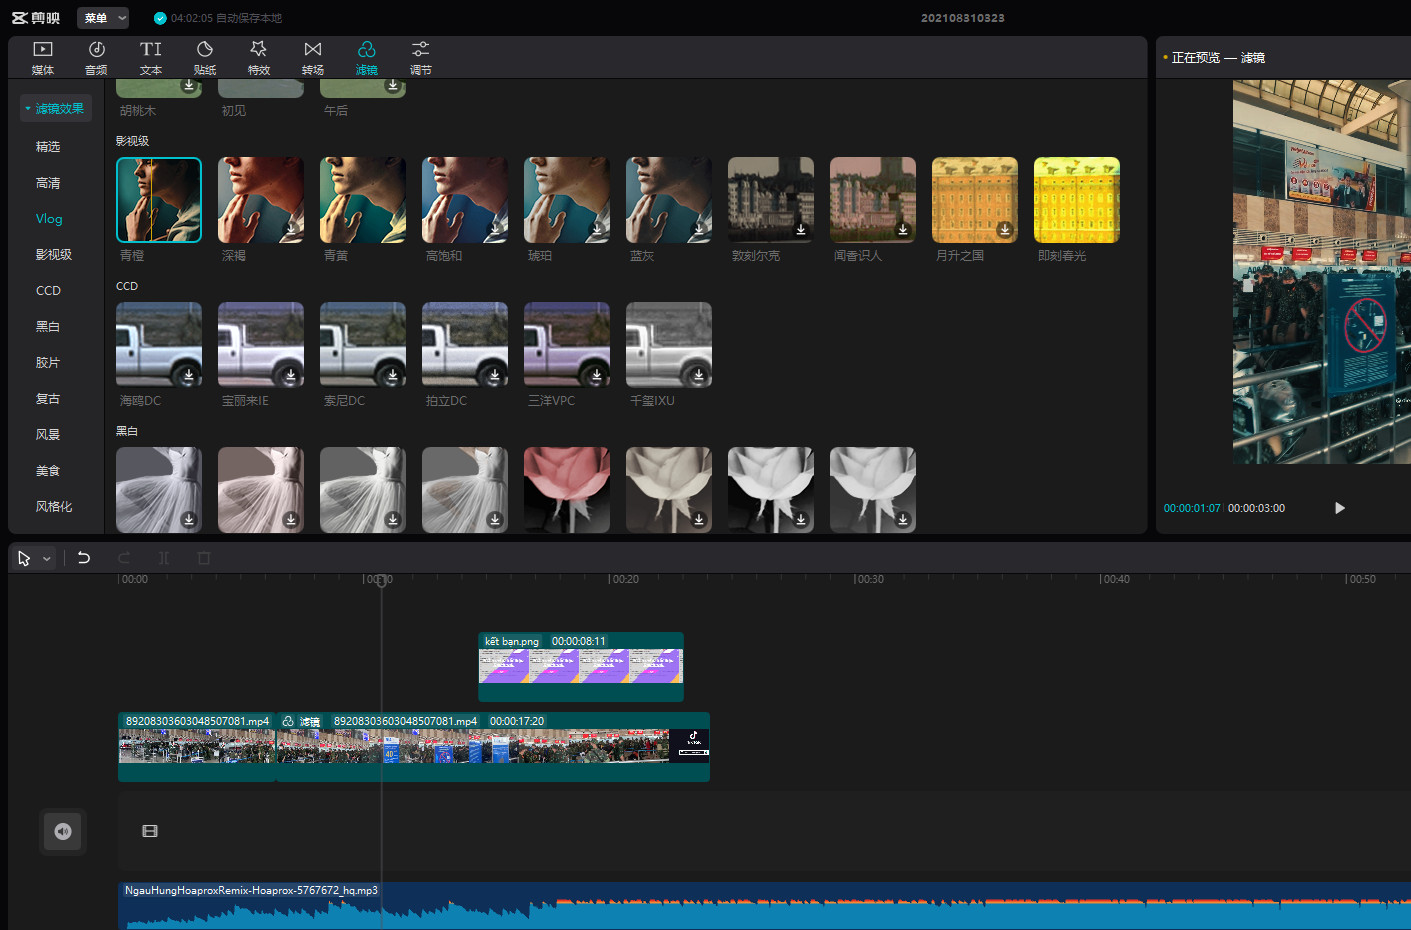Select the 美食 filter category
1411x930 pixels.
[48, 470]
